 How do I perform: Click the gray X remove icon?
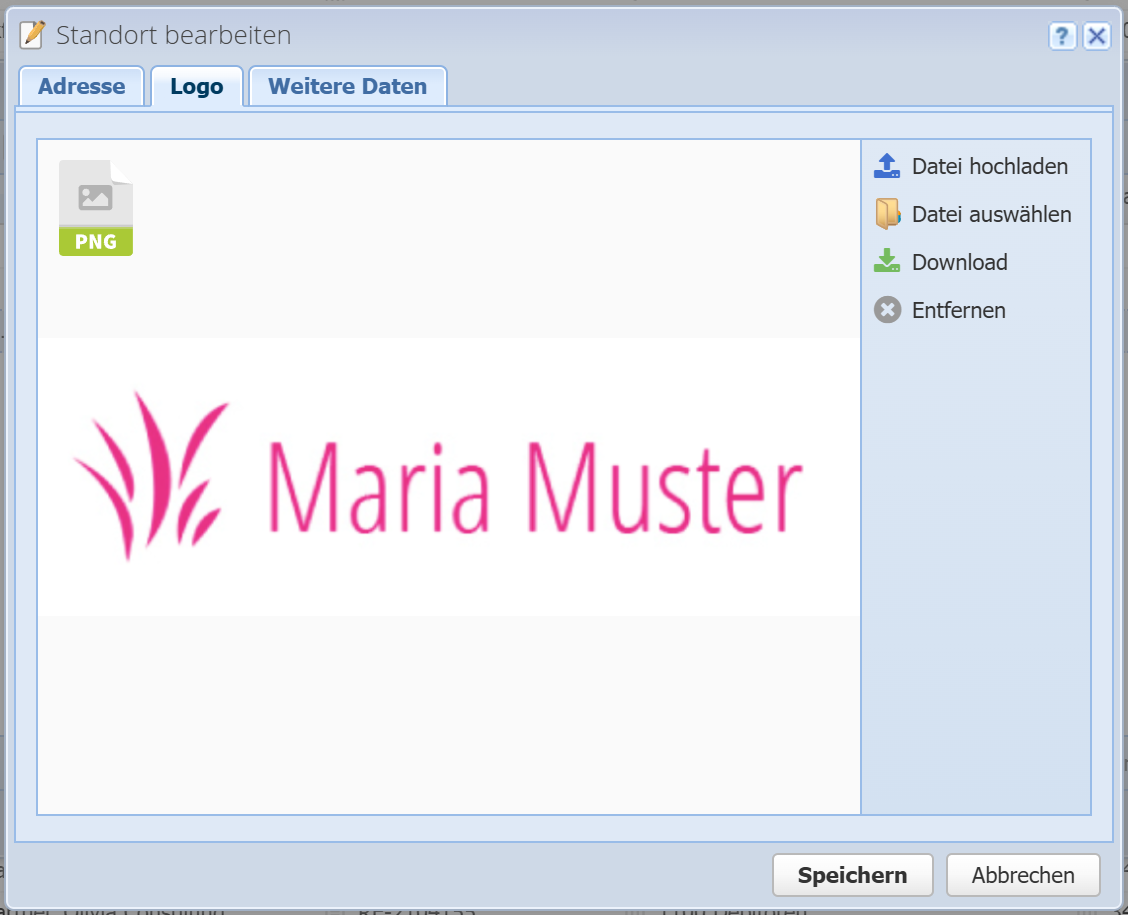886,310
